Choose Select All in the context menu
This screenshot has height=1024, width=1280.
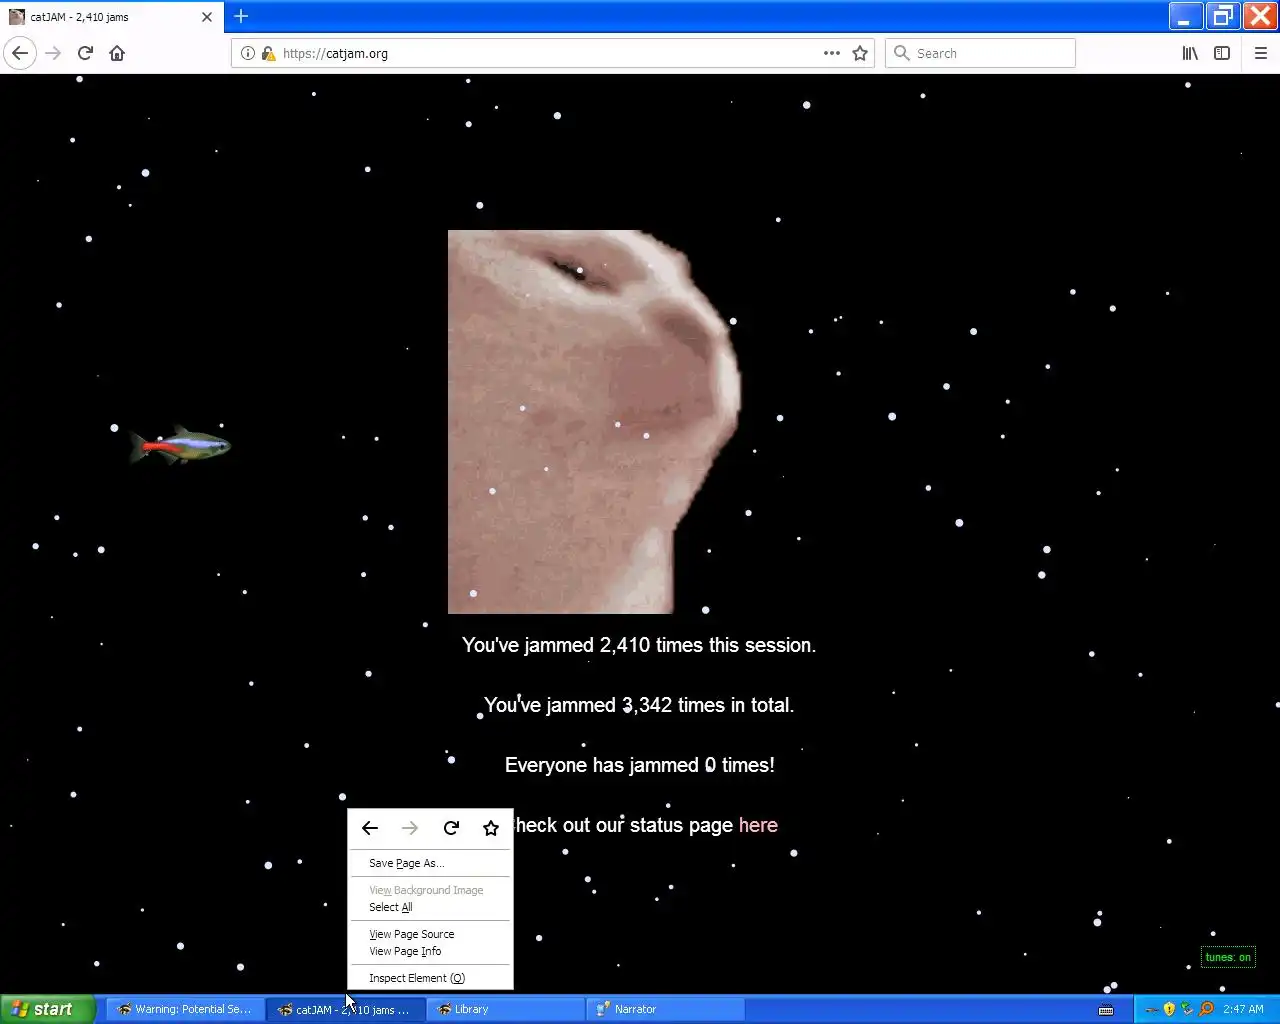430,907
